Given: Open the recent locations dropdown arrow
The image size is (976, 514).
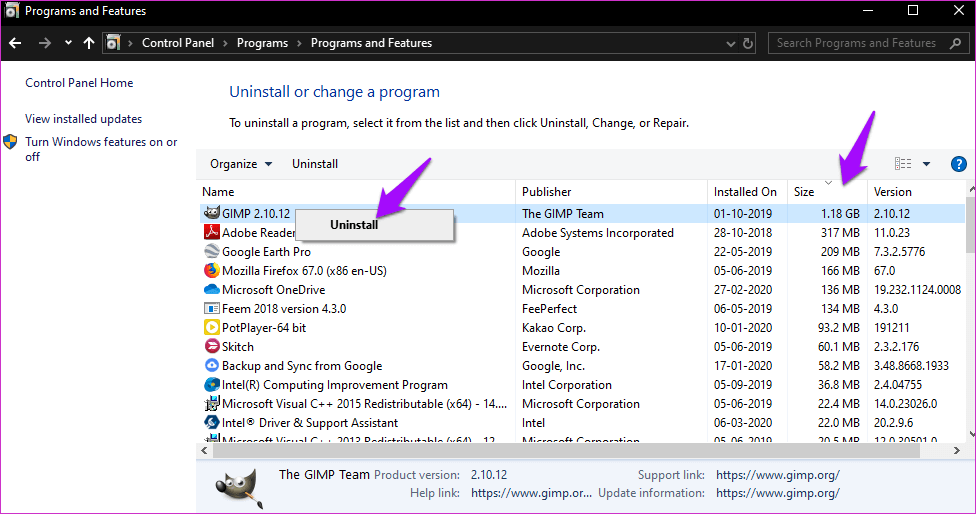Looking at the screenshot, I should tap(68, 43).
